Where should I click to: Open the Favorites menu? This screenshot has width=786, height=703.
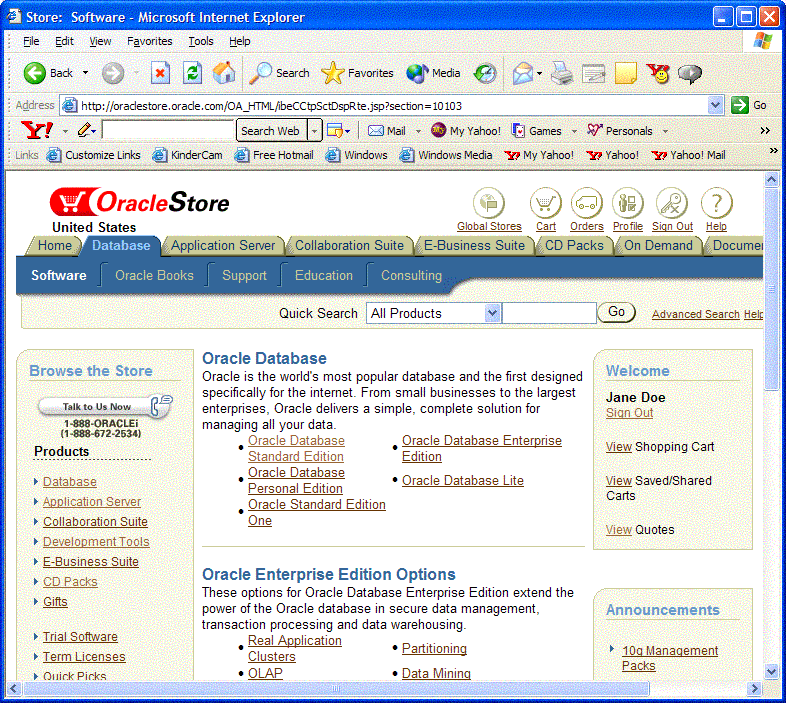149,41
